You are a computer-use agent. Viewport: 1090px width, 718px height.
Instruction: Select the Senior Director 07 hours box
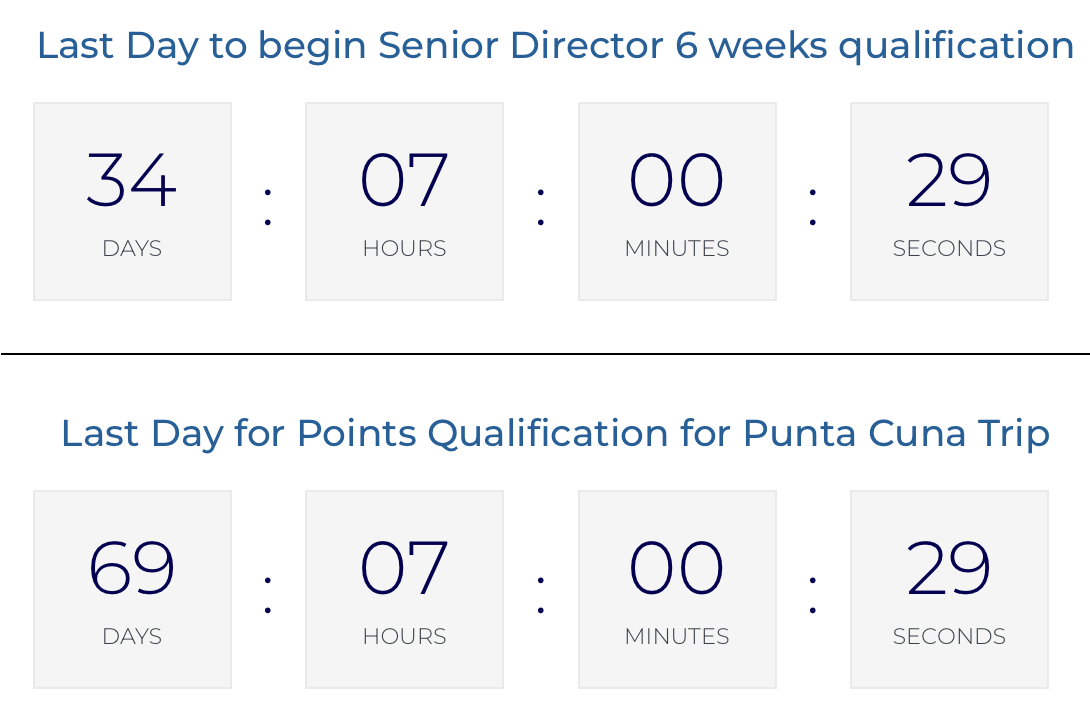pos(405,202)
